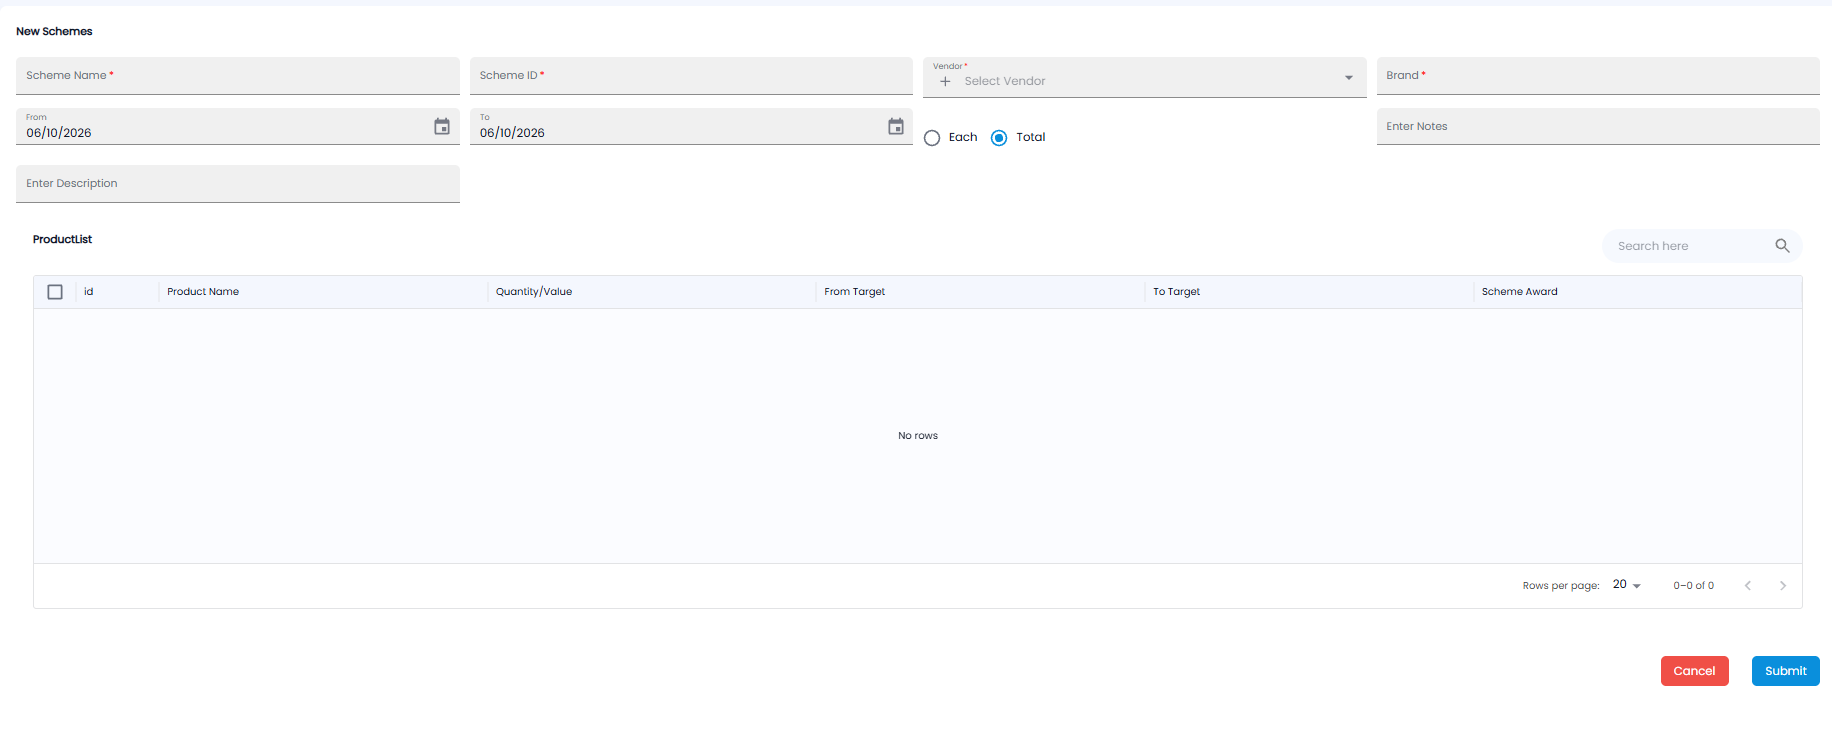Click the No rows message
The image size is (1832, 736).
click(x=918, y=436)
